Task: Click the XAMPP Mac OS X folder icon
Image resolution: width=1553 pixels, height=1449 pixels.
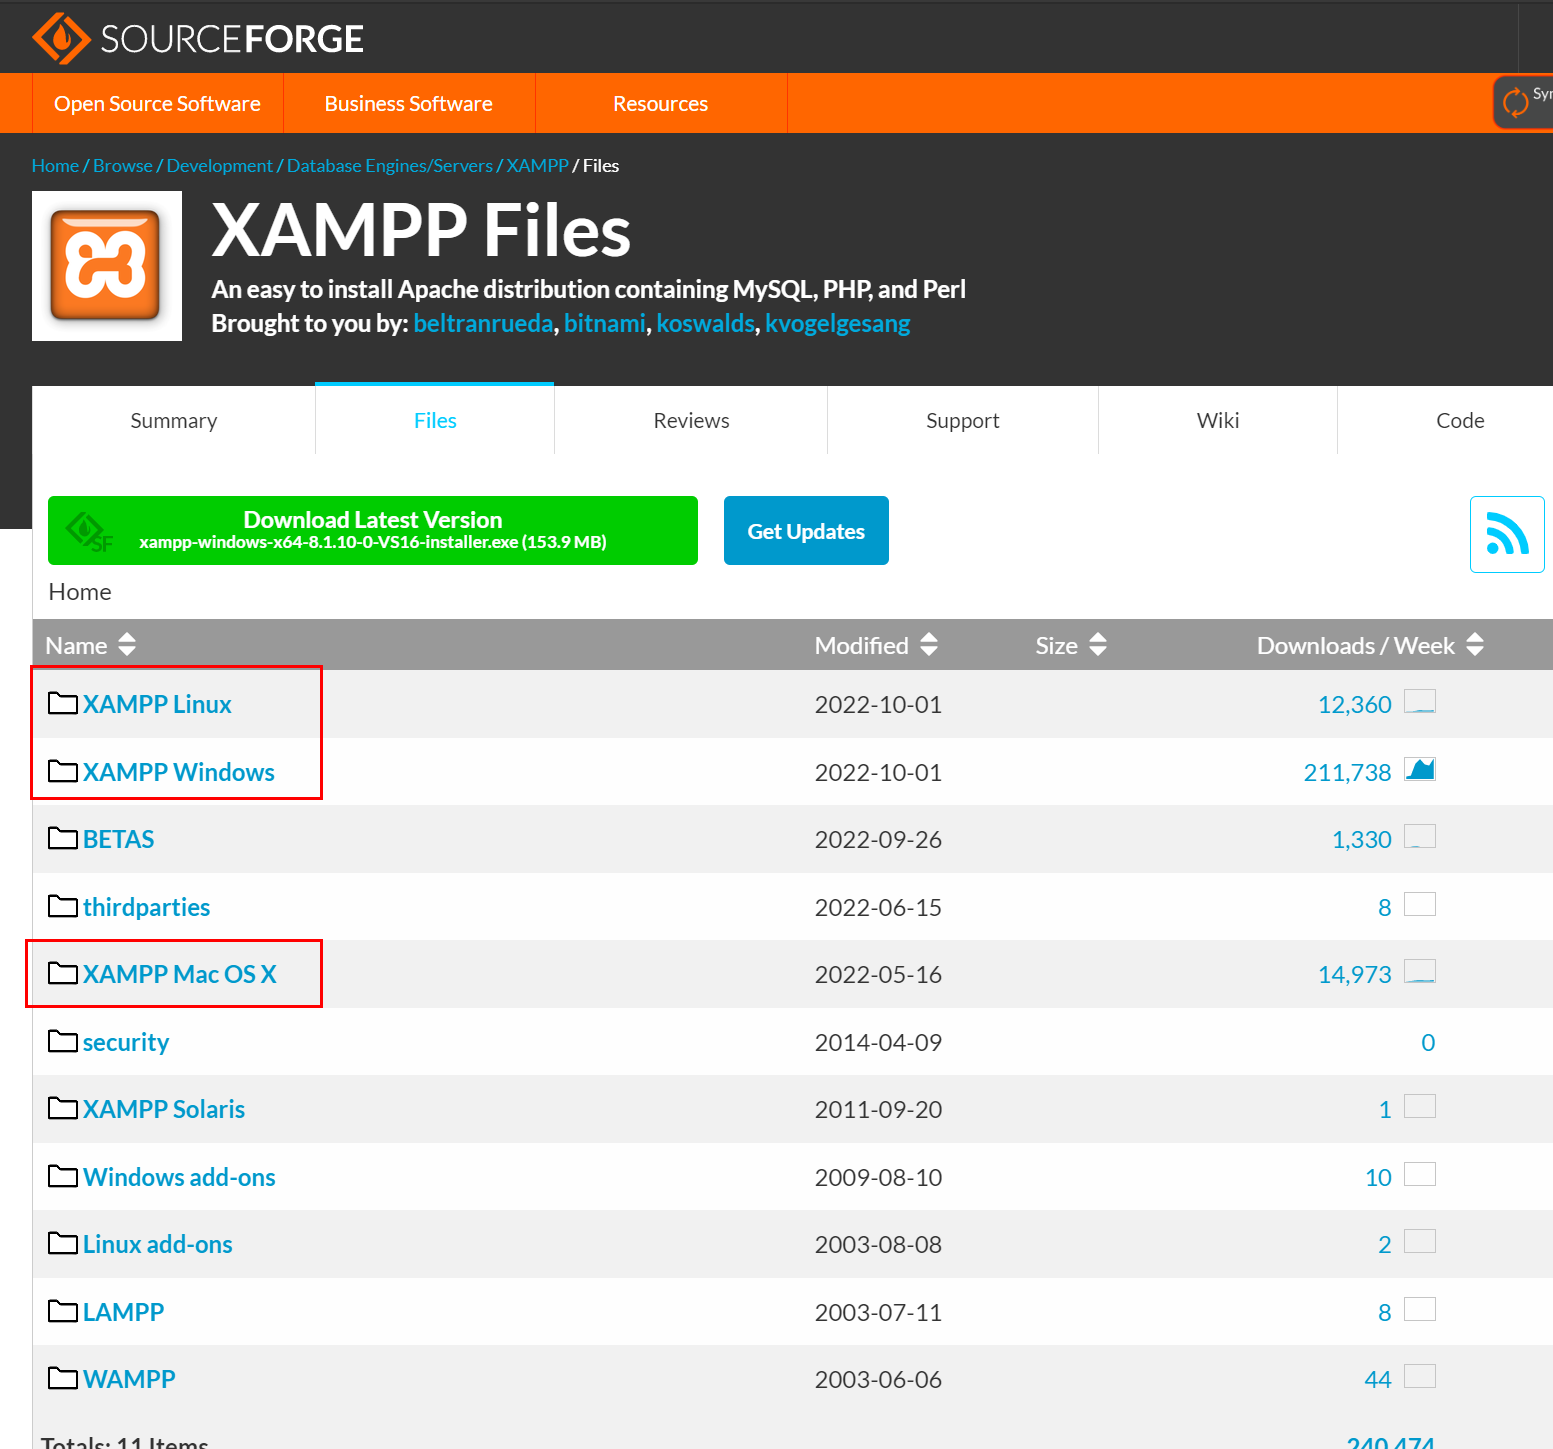Action: pyautogui.click(x=63, y=973)
